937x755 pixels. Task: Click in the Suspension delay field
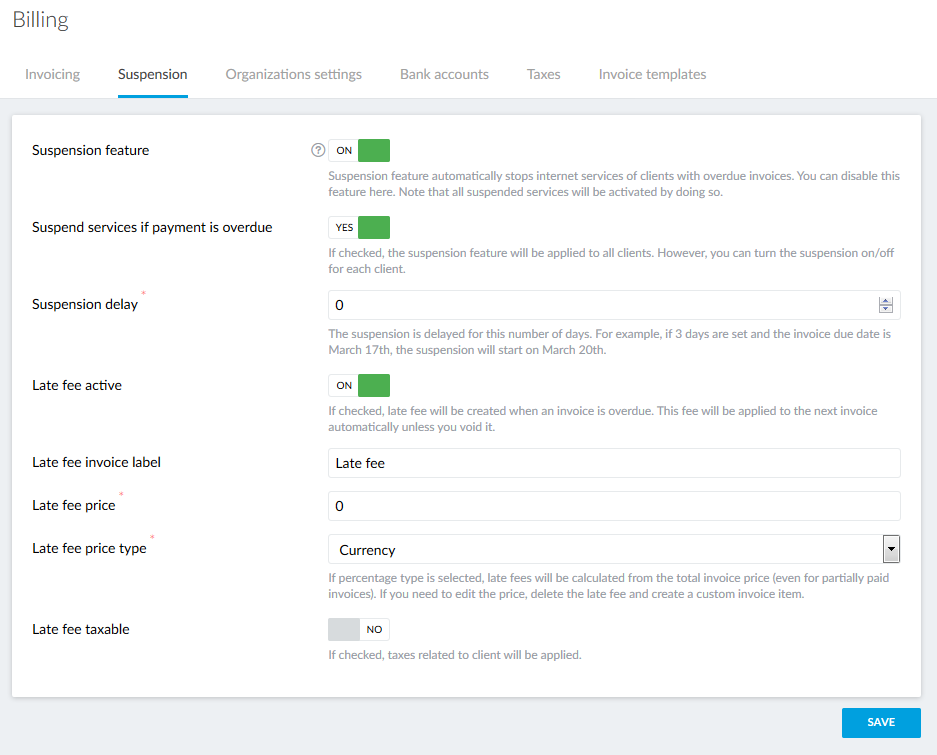[x=600, y=305]
